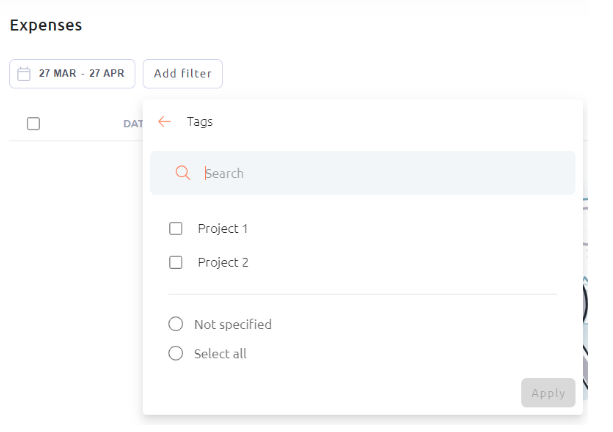Check the Project 2 checkbox

(x=176, y=262)
